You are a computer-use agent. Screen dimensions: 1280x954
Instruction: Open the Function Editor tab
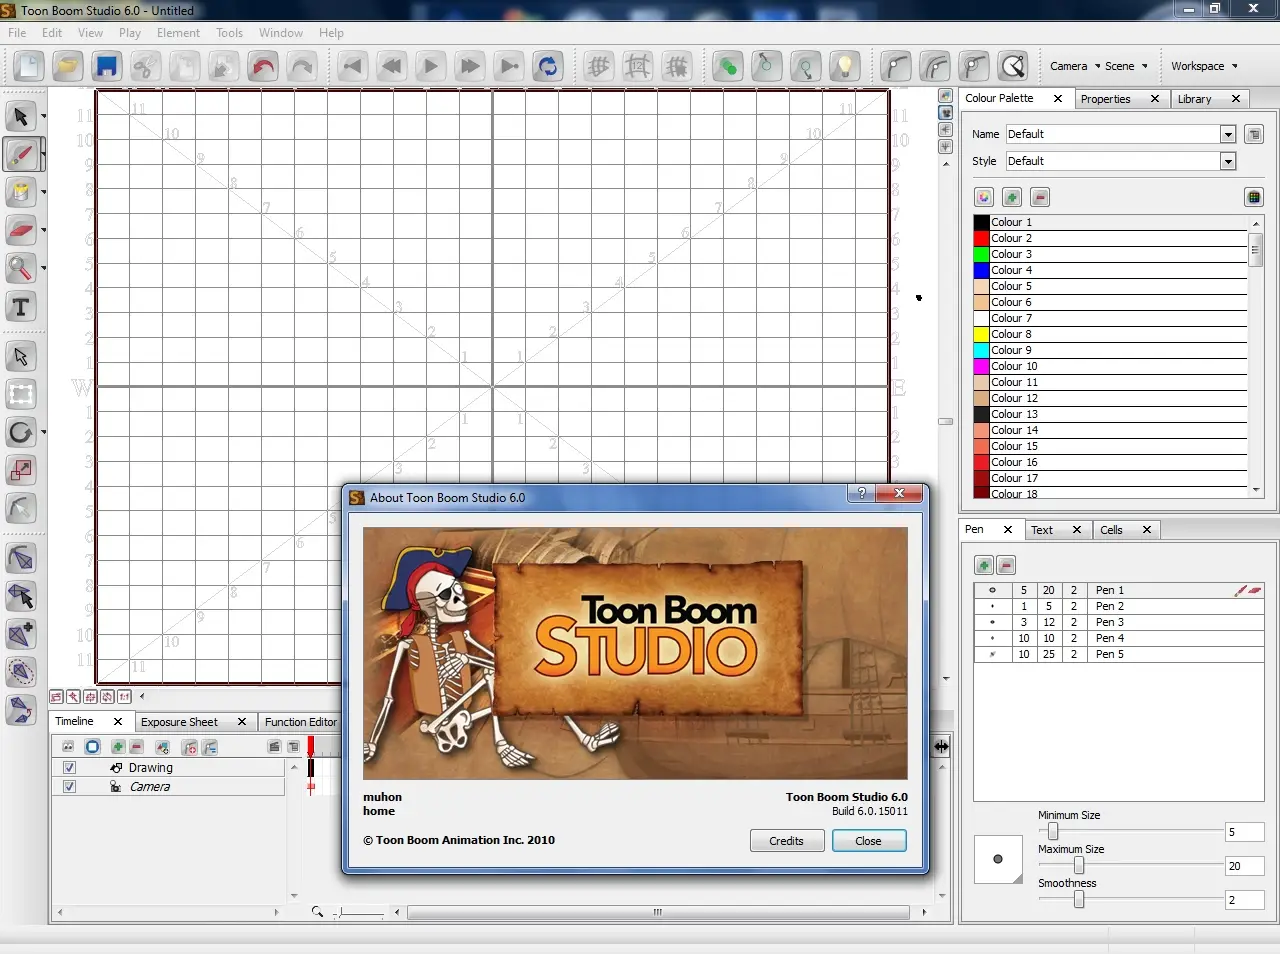(301, 722)
